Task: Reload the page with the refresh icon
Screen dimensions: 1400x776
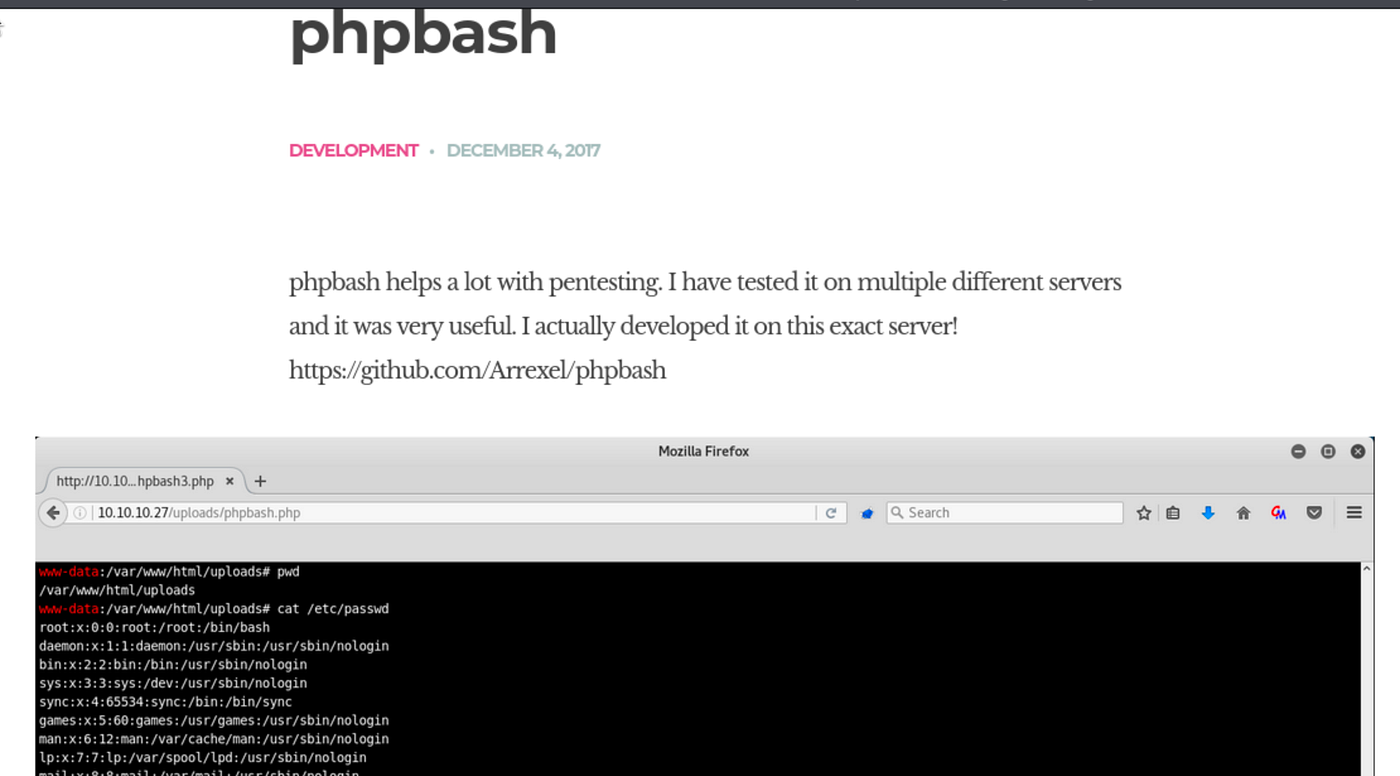Action: [x=831, y=513]
